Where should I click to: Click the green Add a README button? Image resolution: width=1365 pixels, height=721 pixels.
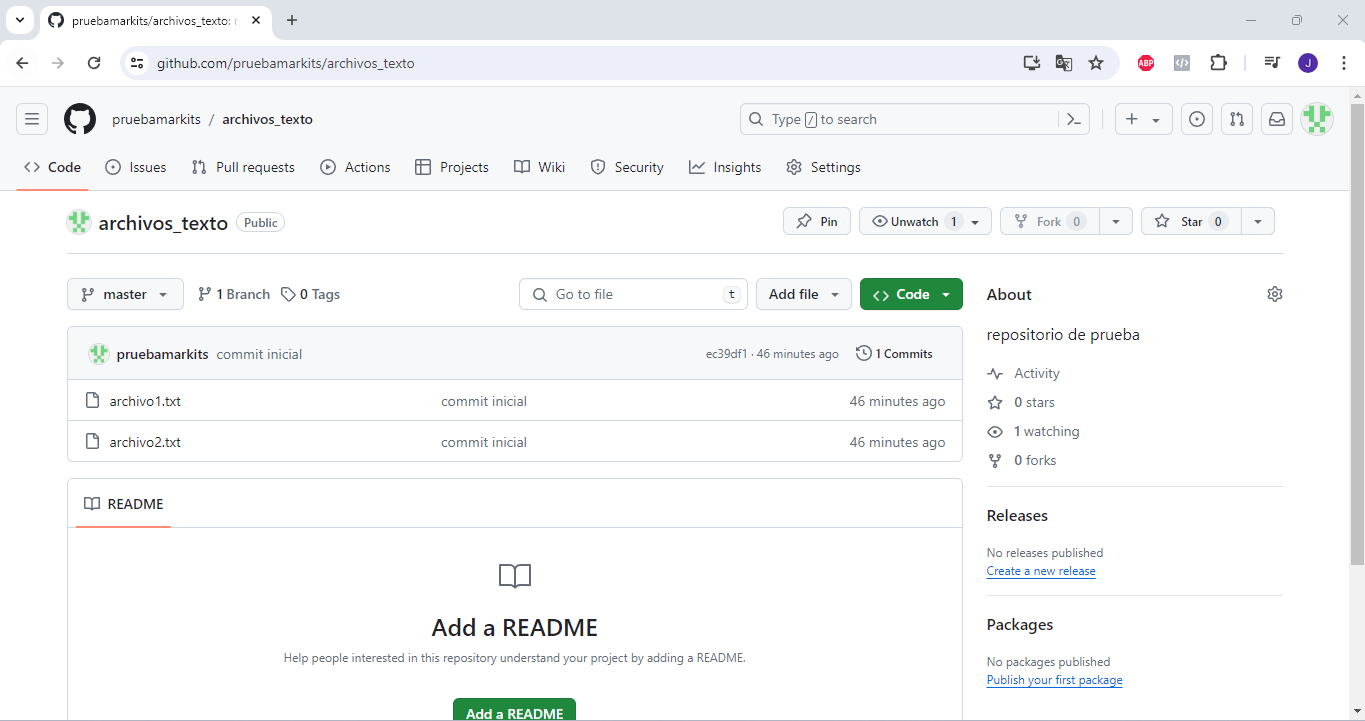coord(514,709)
